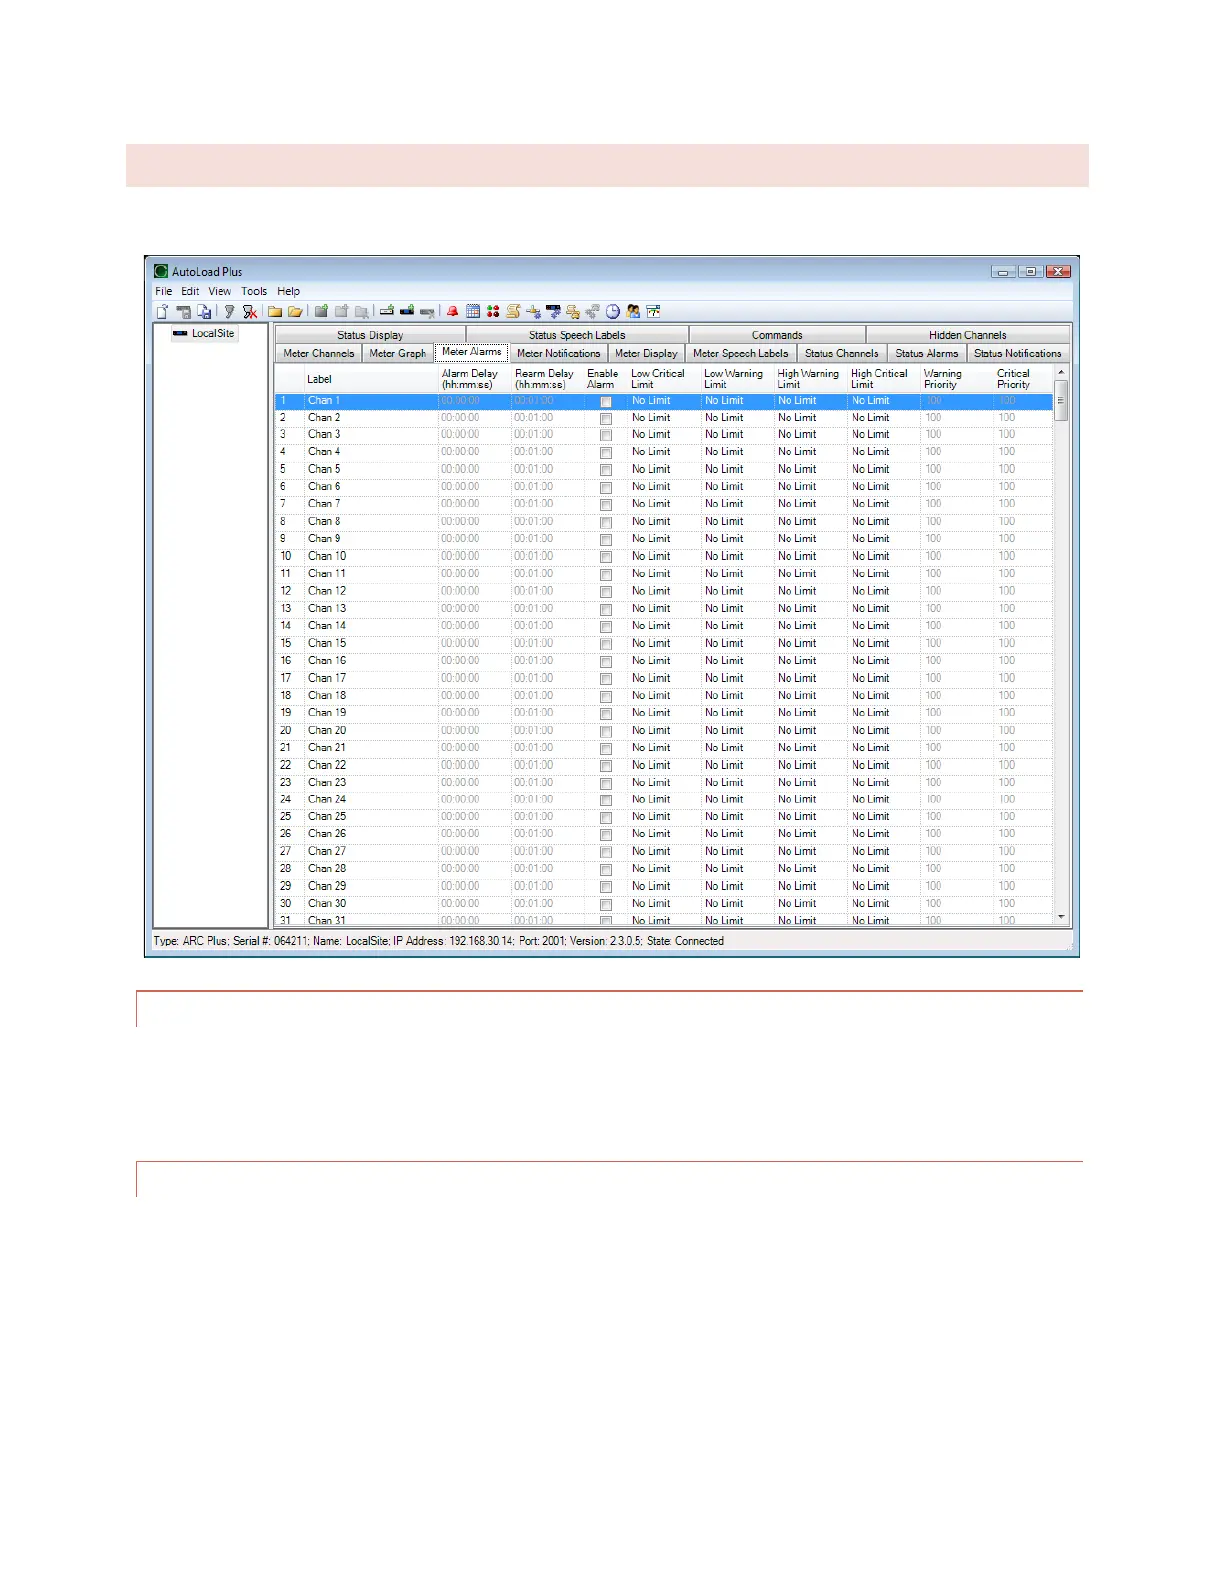The width and height of the screenshot is (1224, 1584).
Task: Click the four red dots toolbar icon
Action: pyautogui.click(x=492, y=311)
